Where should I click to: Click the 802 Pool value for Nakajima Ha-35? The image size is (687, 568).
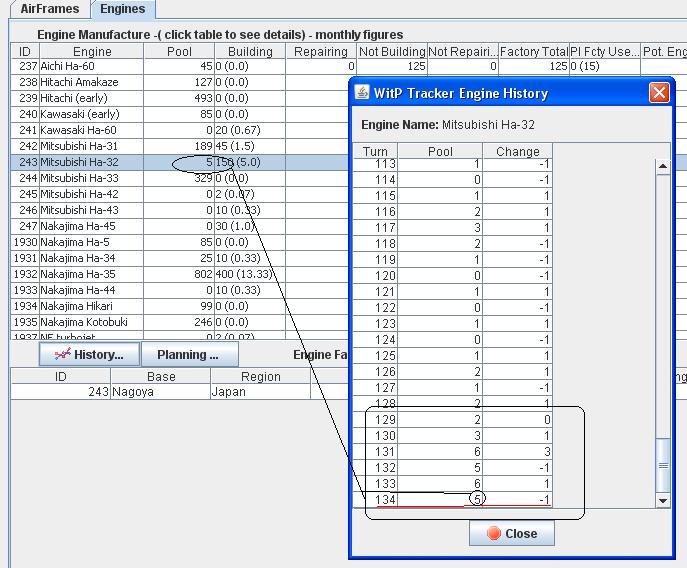[x=179, y=274]
